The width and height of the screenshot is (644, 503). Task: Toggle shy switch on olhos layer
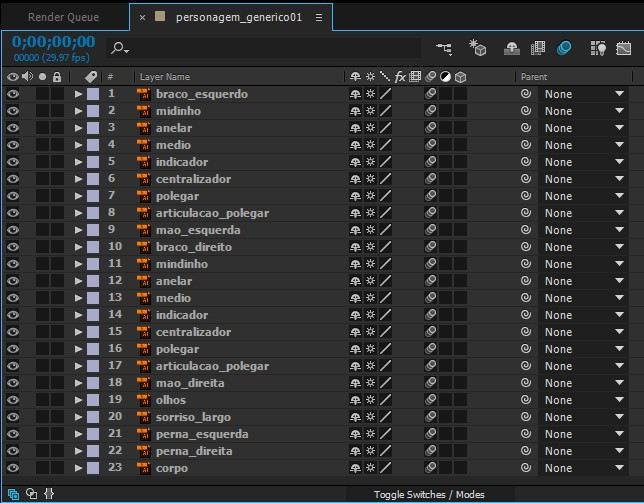pyautogui.click(x=355, y=400)
